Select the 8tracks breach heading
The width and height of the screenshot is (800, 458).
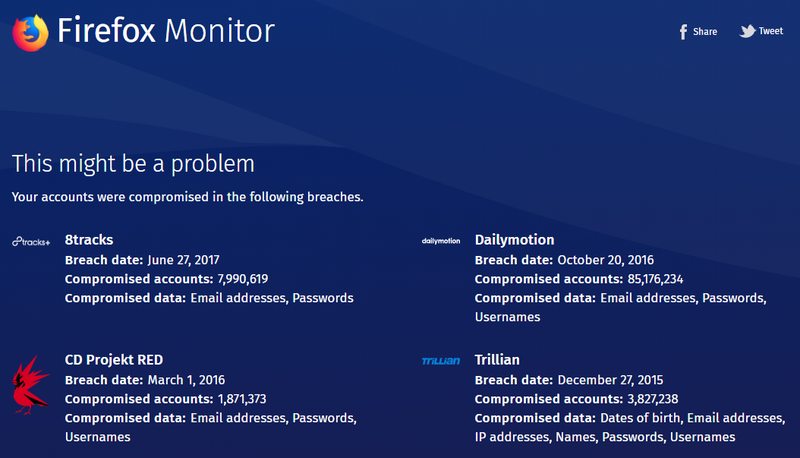click(x=89, y=240)
